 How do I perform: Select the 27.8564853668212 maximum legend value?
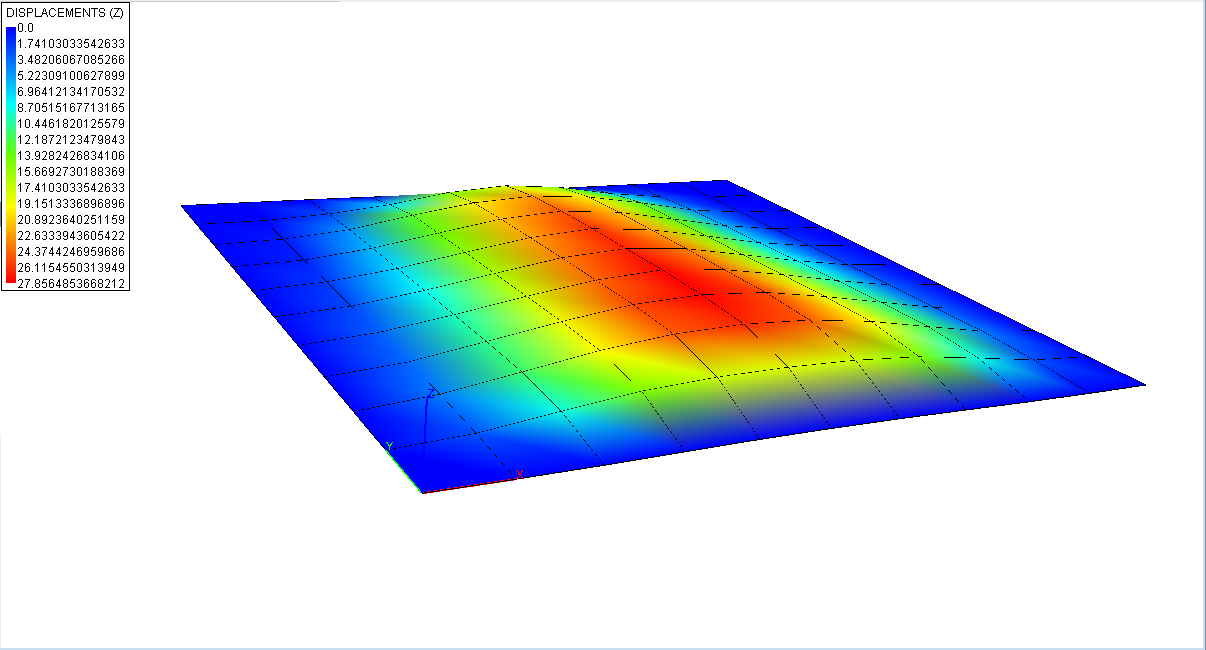[71, 284]
